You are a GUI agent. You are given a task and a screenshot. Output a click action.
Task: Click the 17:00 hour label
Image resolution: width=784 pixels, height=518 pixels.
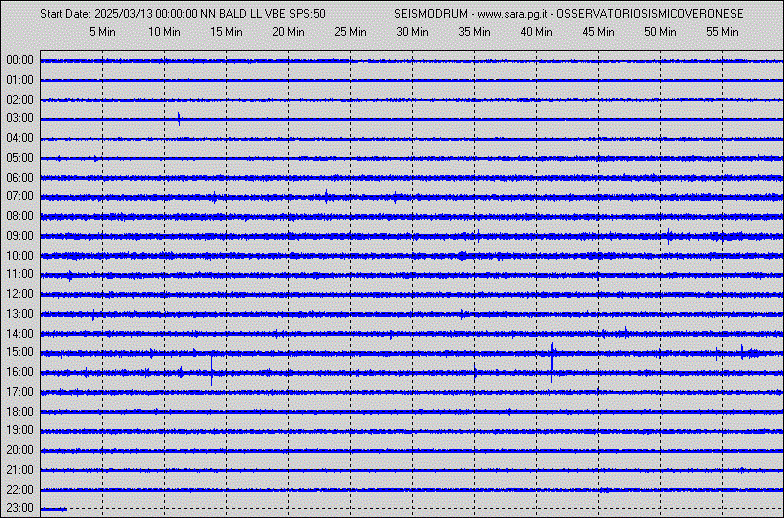(x=20, y=392)
